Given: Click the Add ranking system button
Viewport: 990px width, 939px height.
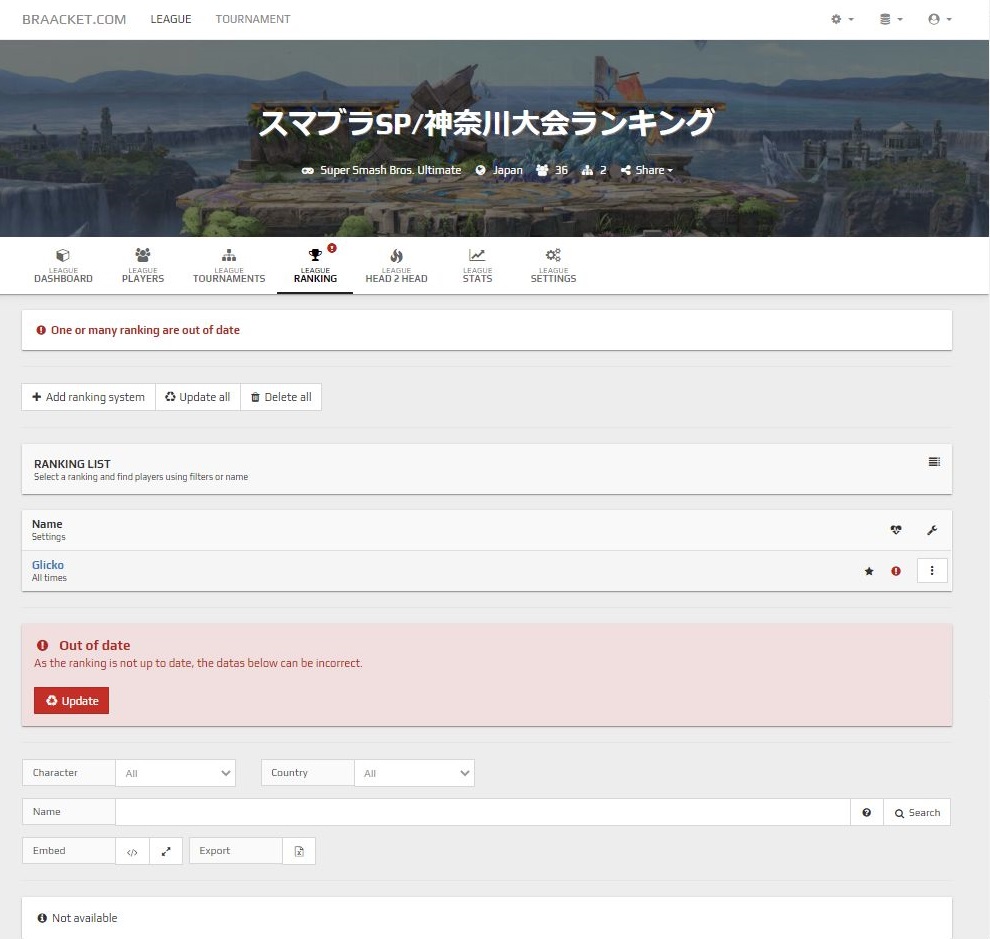Looking at the screenshot, I should coord(88,397).
